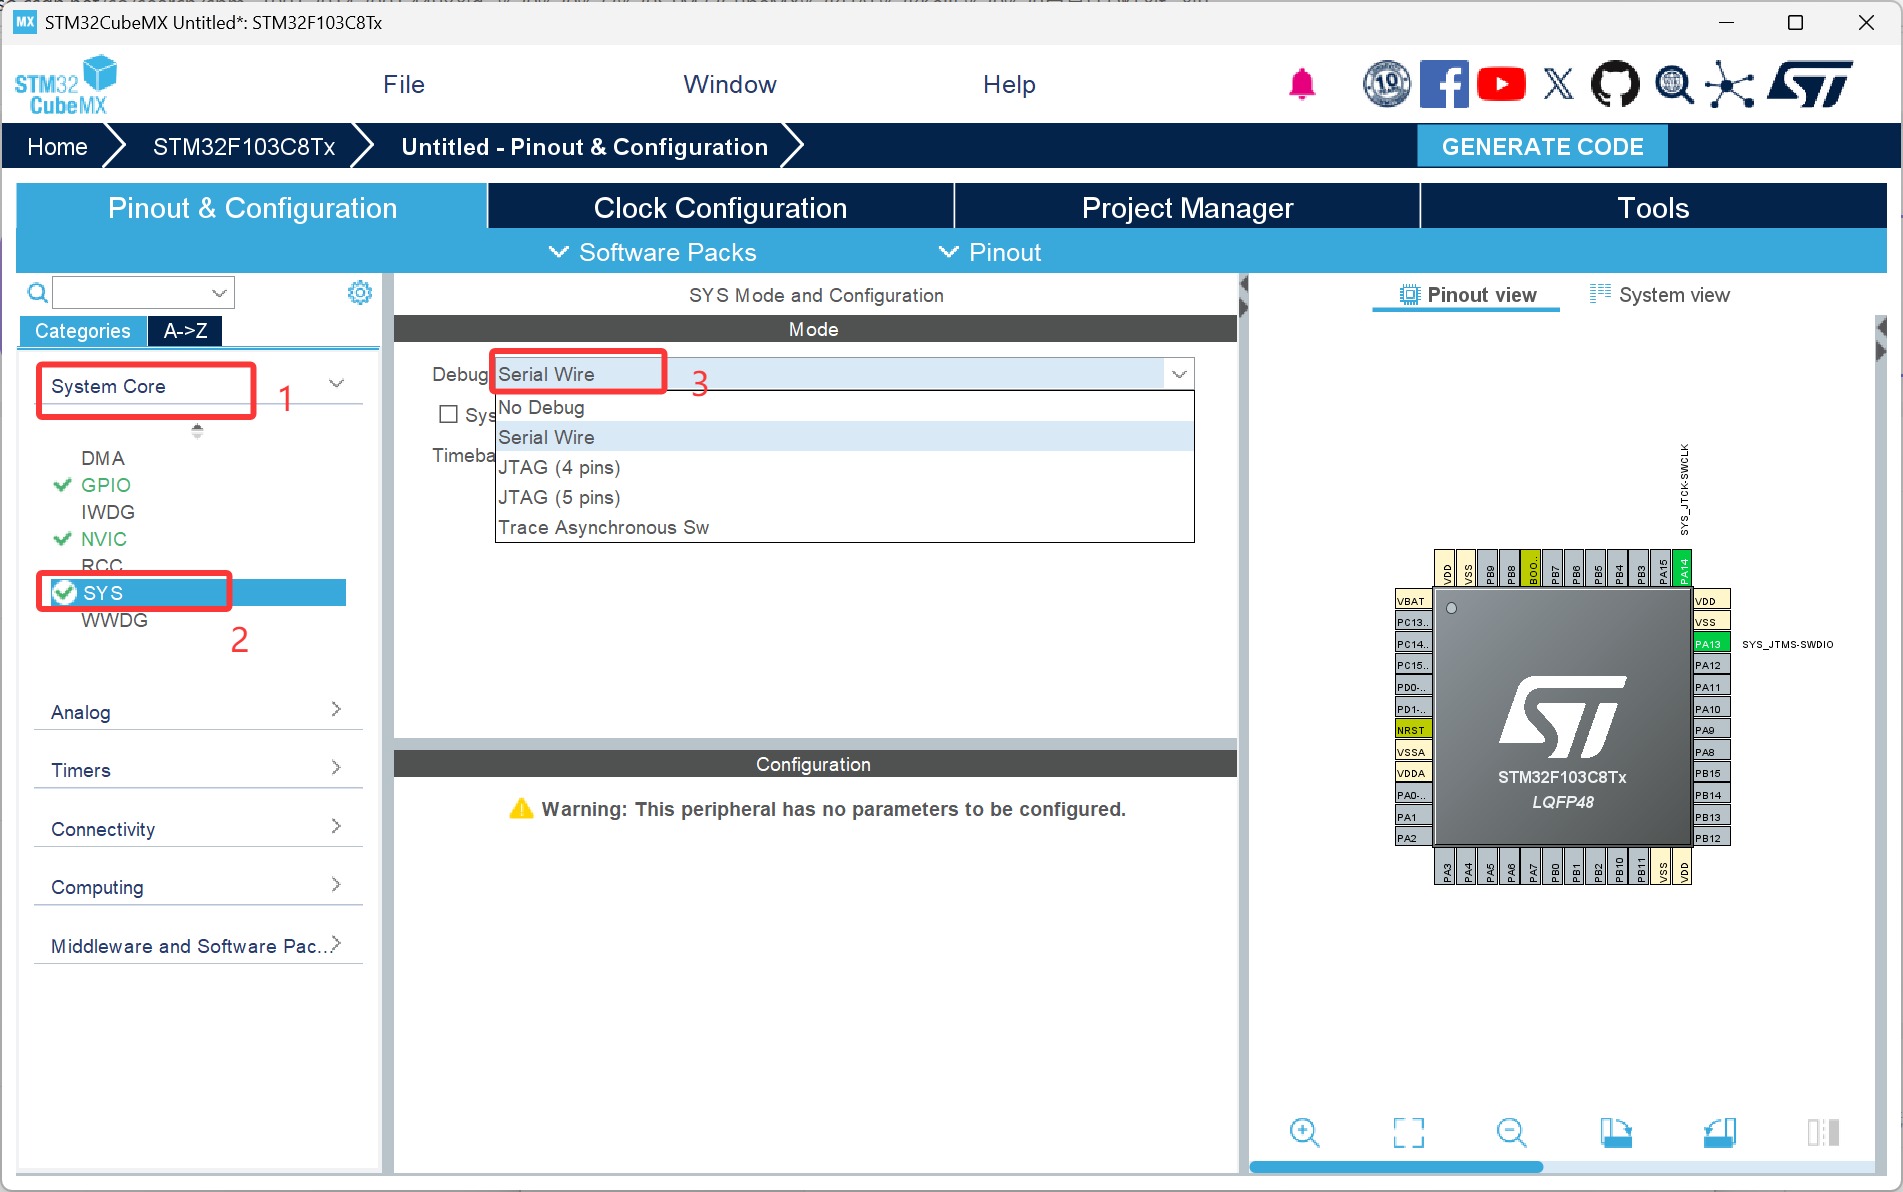Toggle the Sys checkbox under Debug

tap(449, 414)
